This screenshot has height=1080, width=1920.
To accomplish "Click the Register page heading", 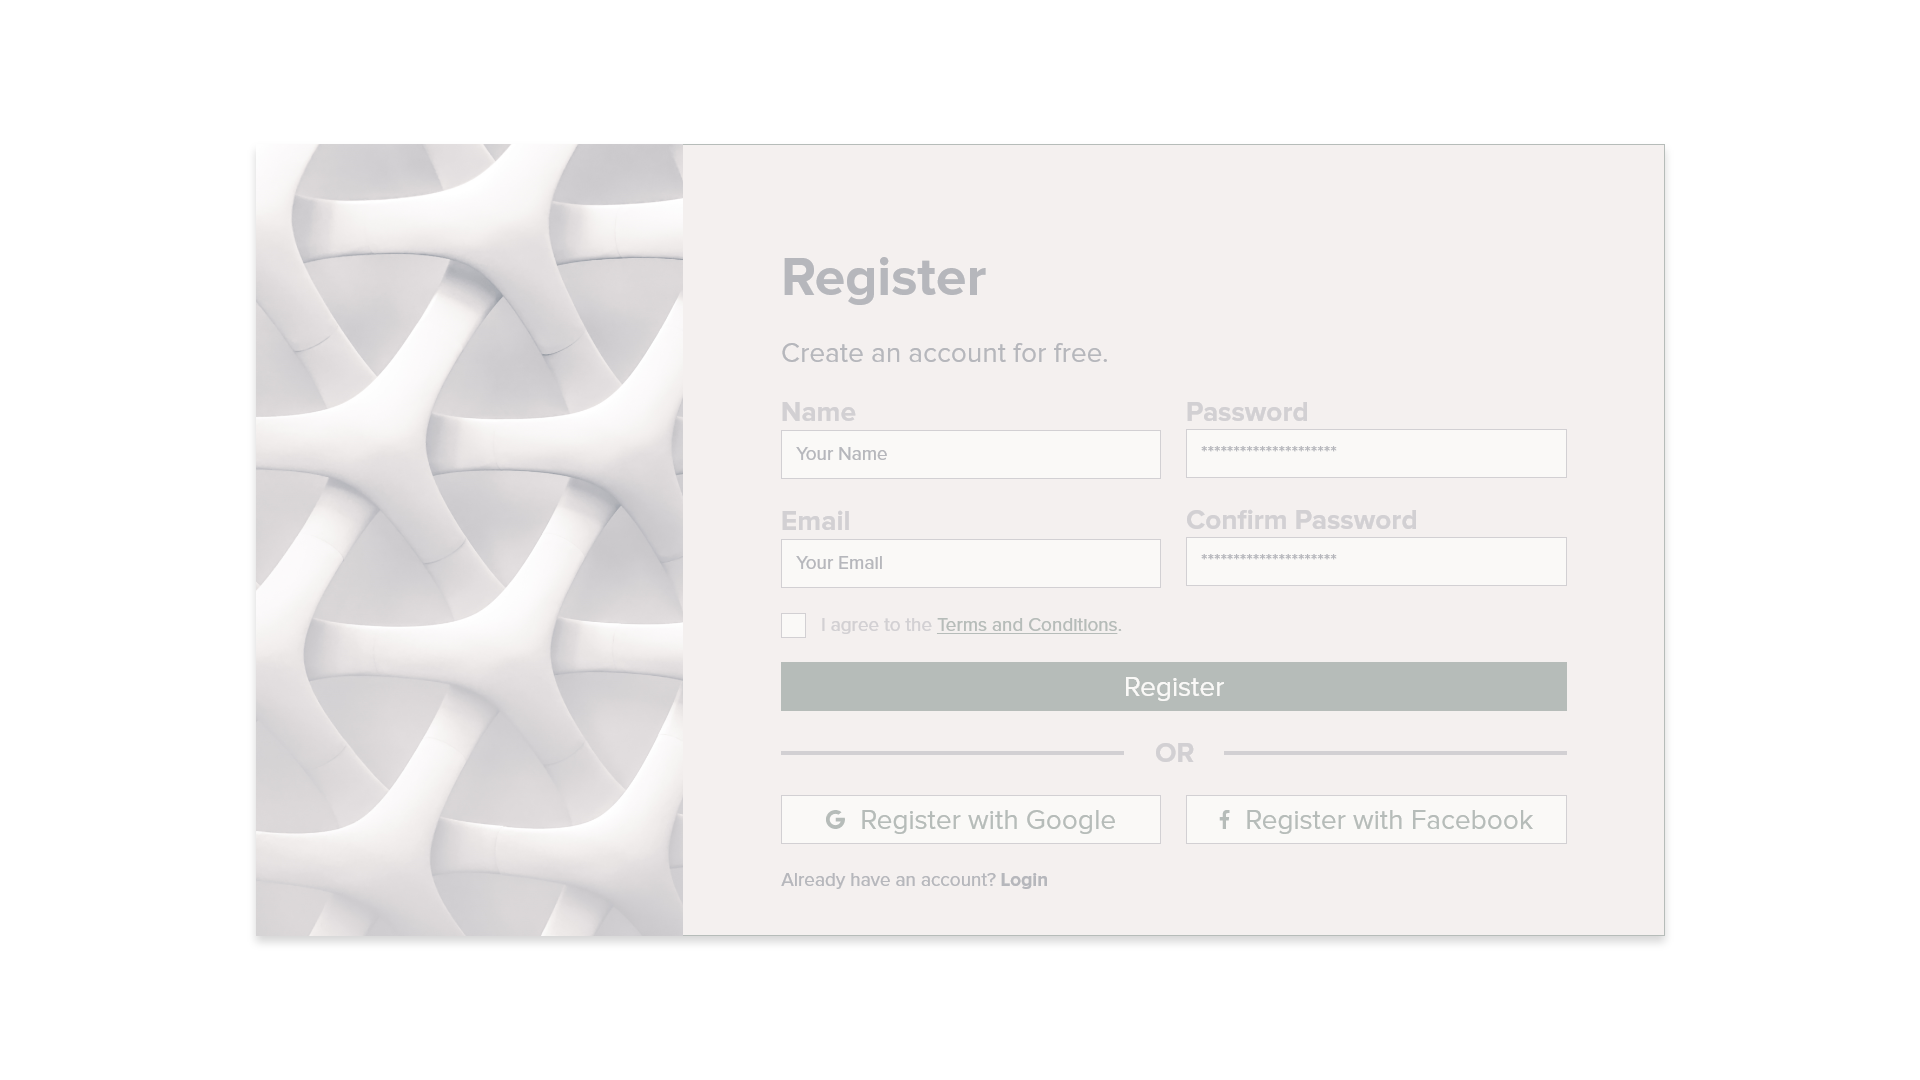I will coord(883,277).
